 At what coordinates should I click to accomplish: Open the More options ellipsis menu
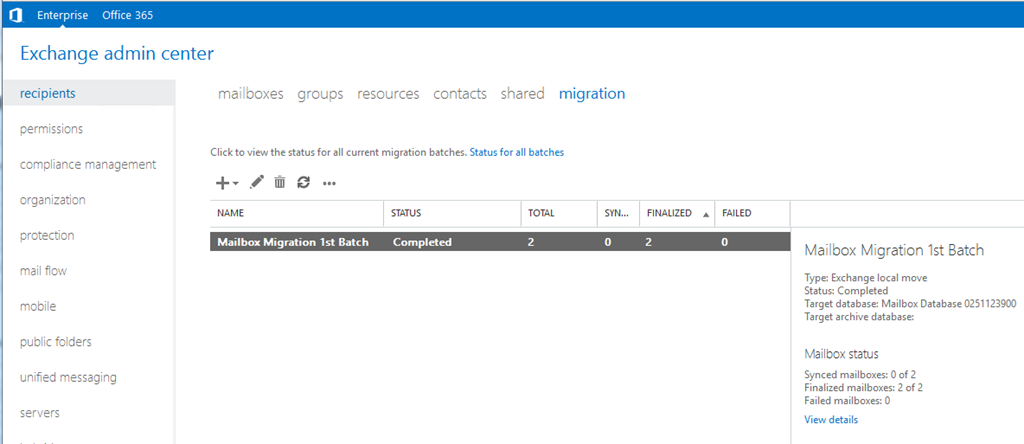point(329,184)
